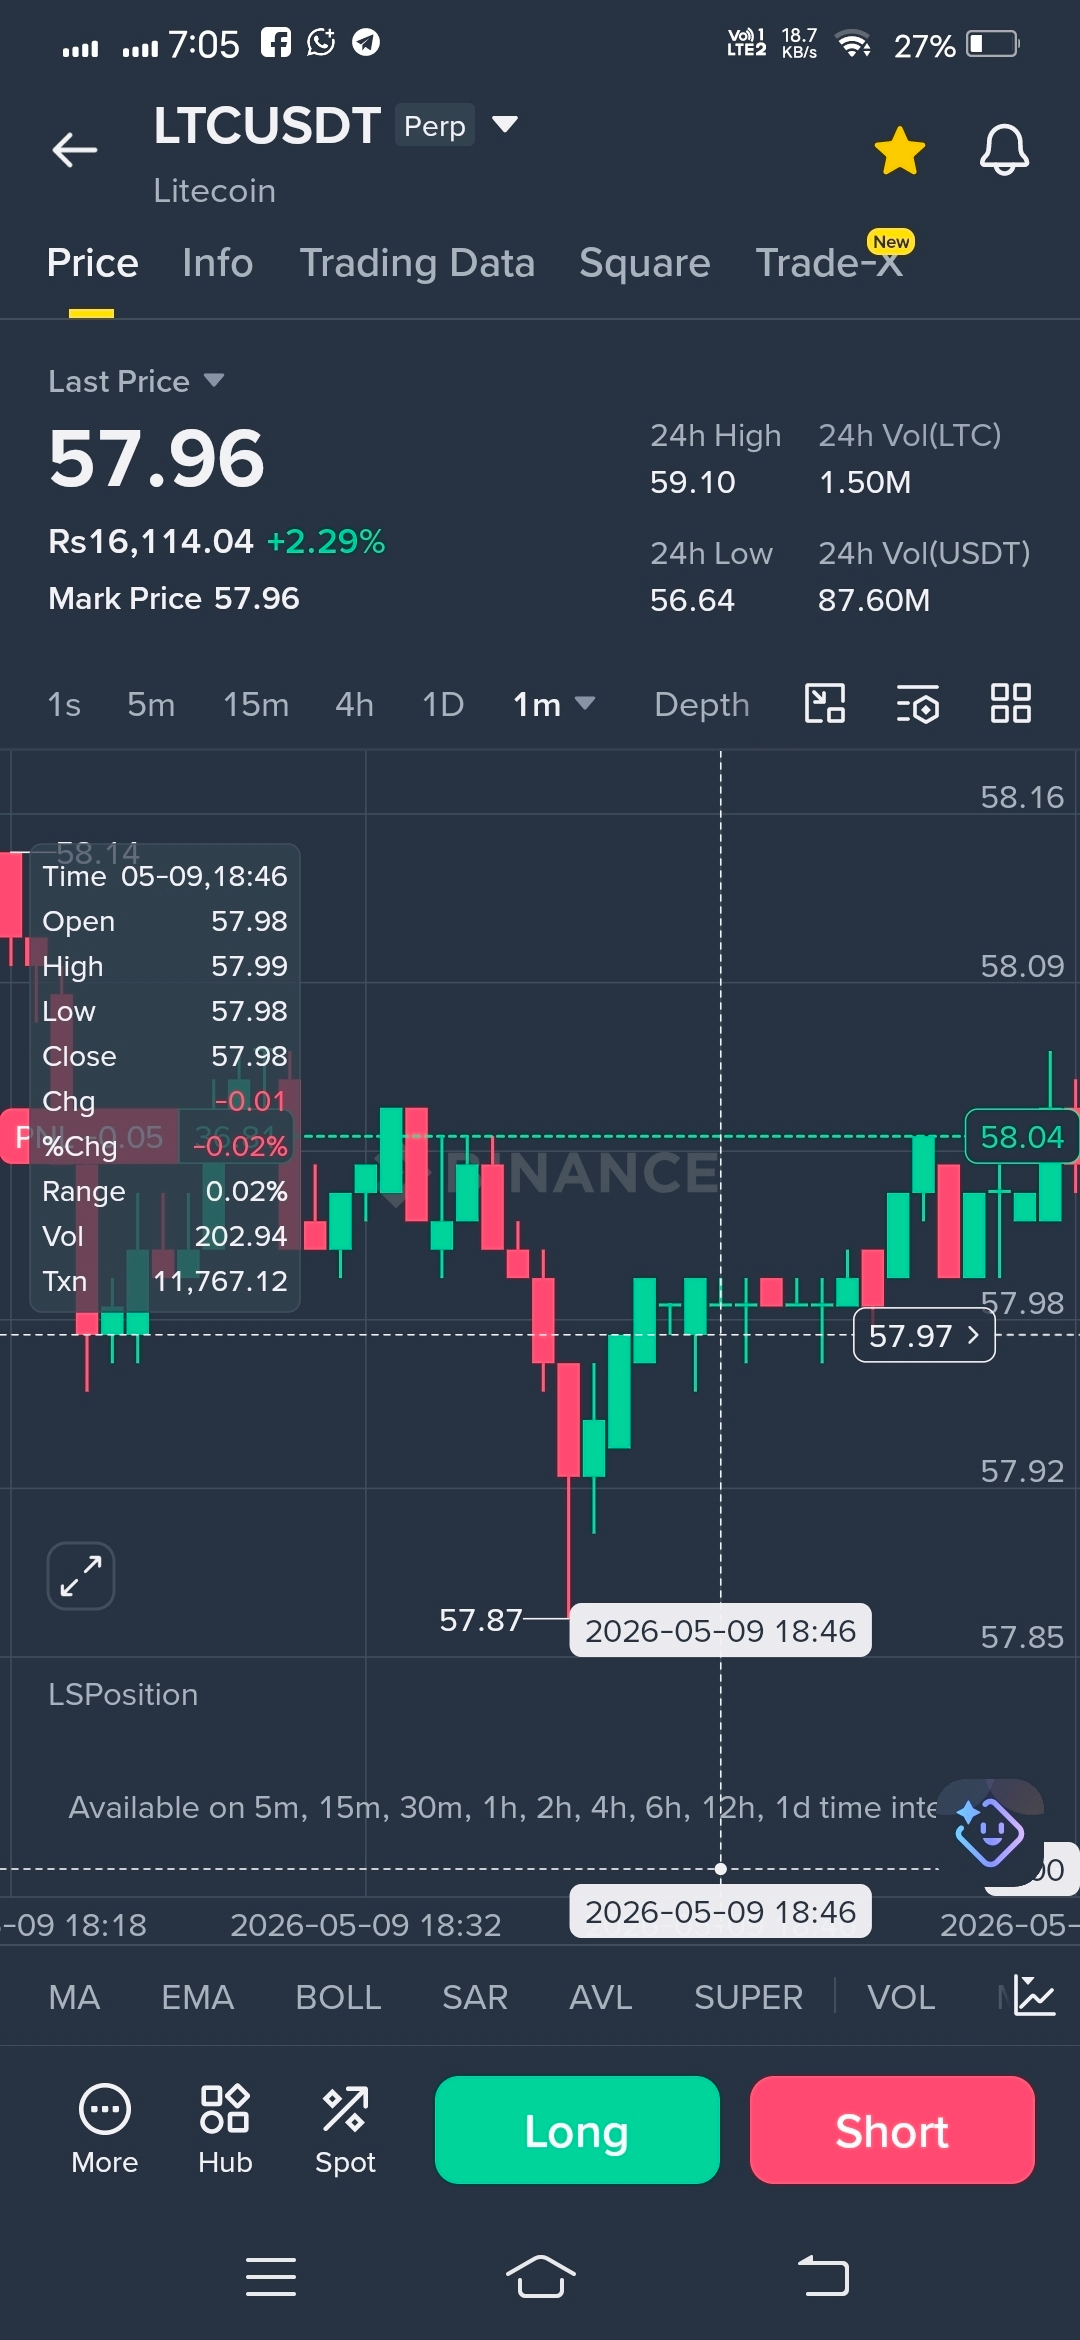Switch to Spot trading
Viewport: 1080px width, 2340px height.
[345, 2129]
